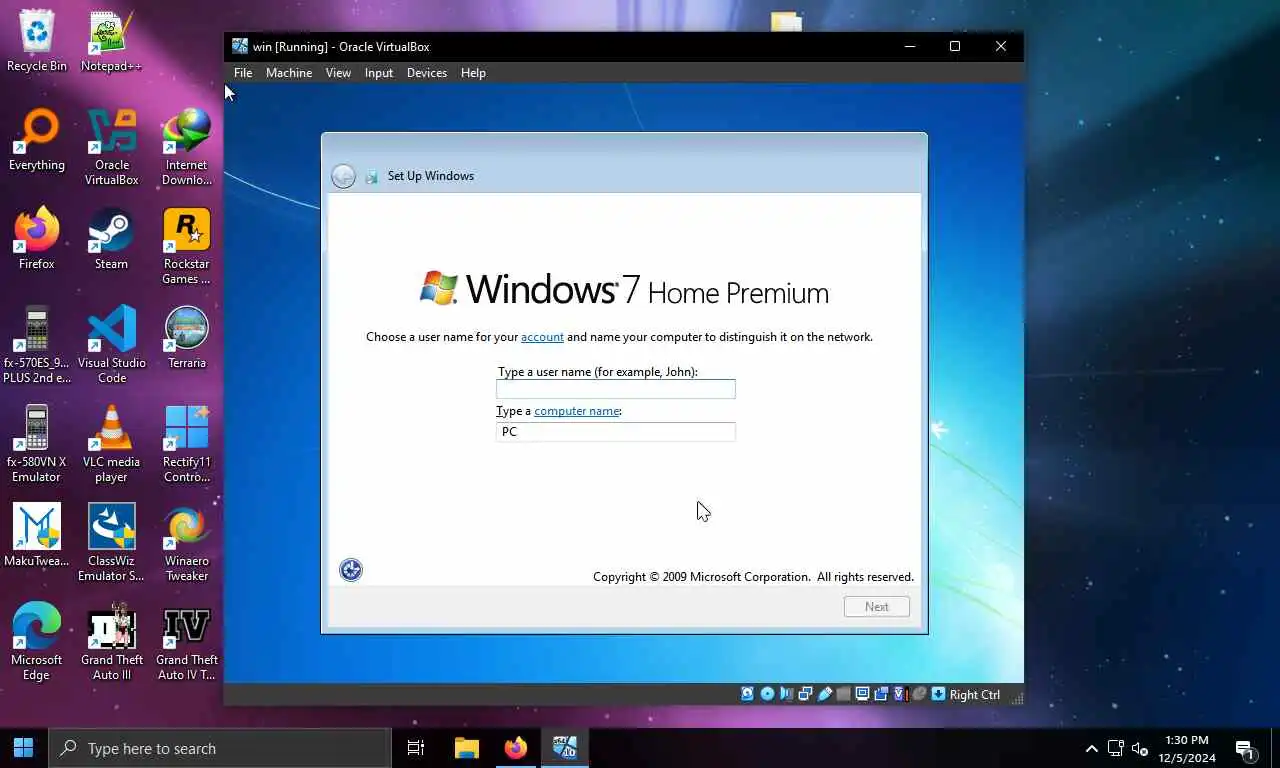This screenshot has width=1280, height=768.
Task: Click the taskbar search box
Action: coord(219,748)
